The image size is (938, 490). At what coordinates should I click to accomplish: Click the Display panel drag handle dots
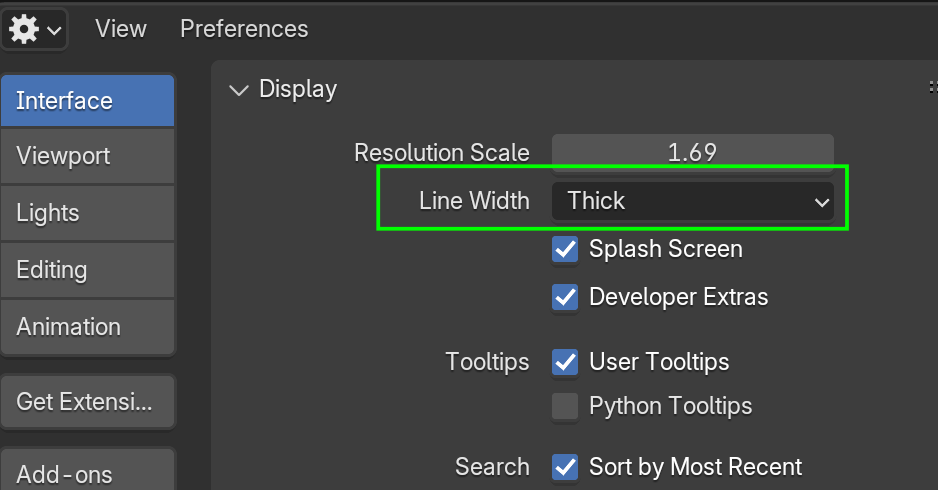[932, 90]
